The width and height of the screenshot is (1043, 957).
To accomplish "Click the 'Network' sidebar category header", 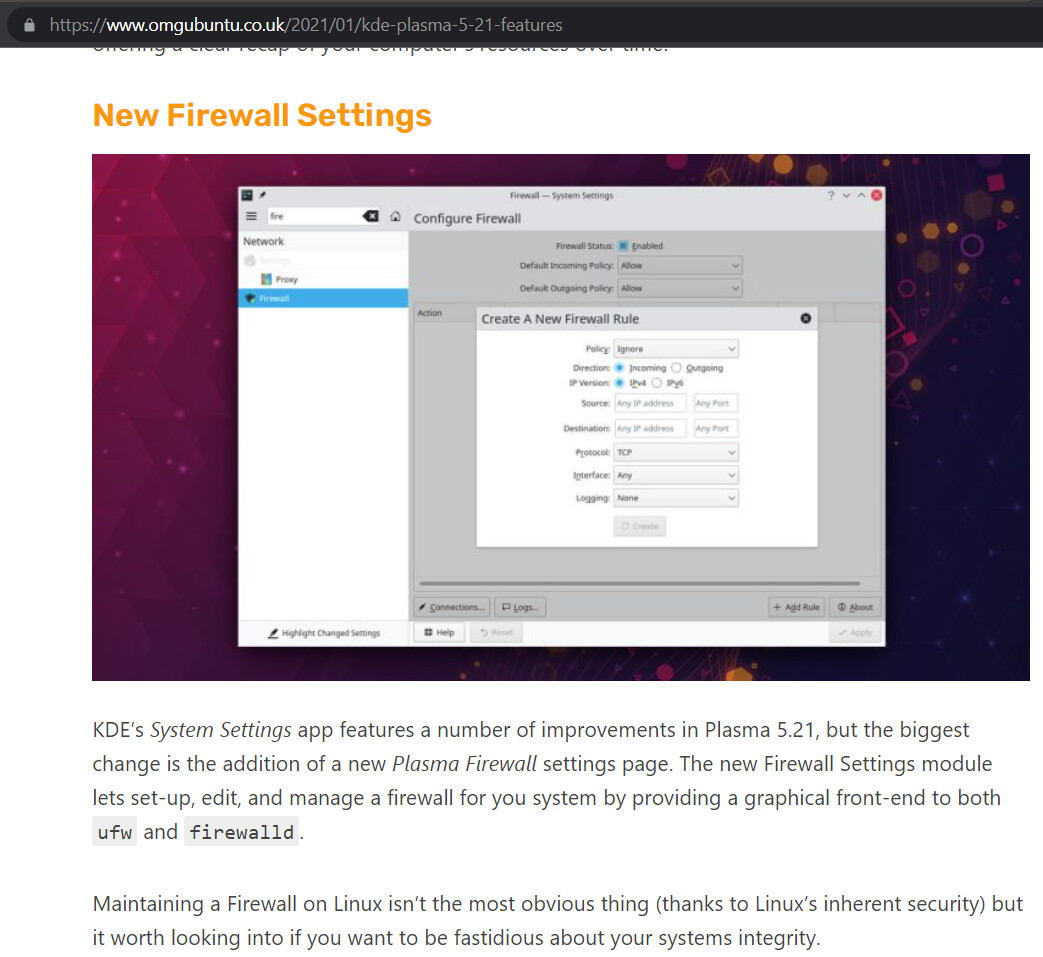I will 263,241.
